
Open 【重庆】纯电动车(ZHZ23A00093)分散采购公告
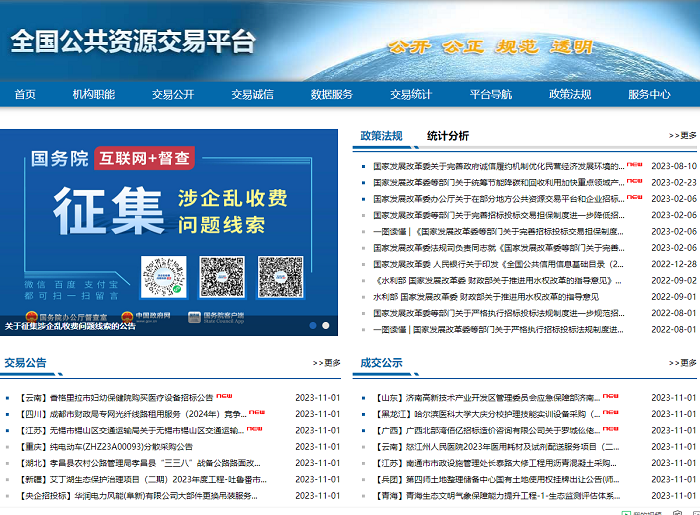coord(105,447)
